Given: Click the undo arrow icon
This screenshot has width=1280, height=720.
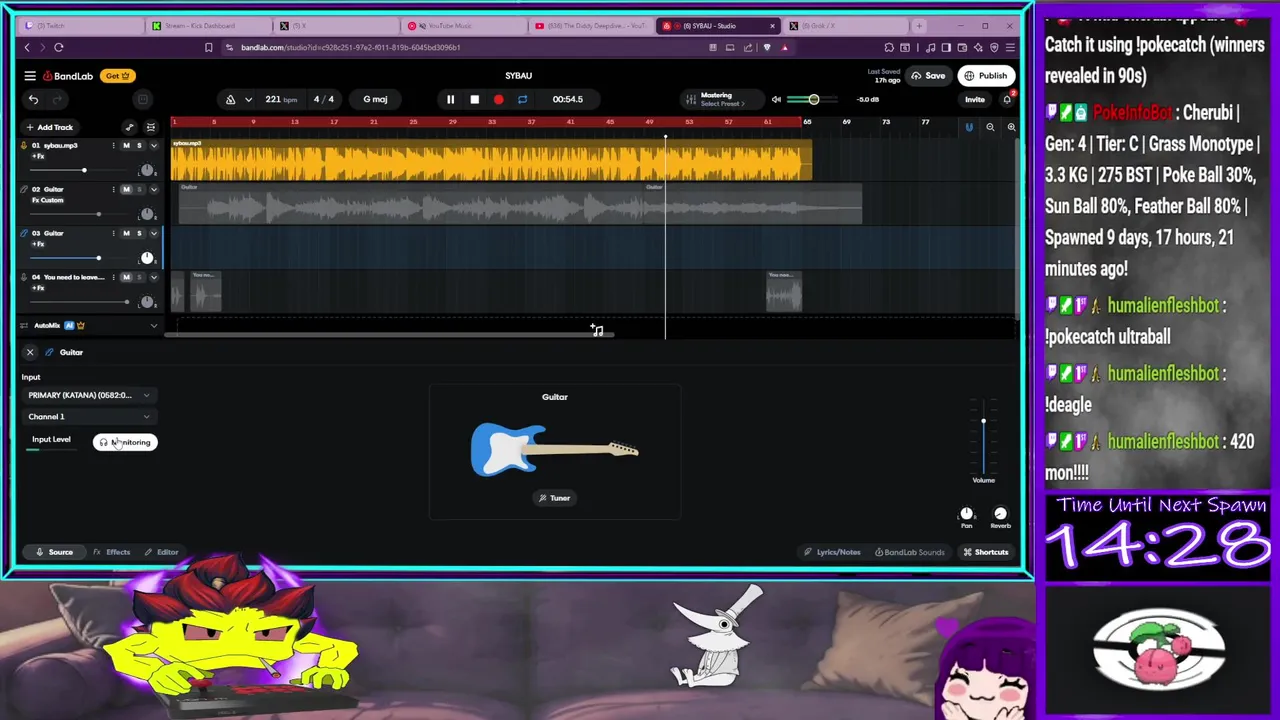Looking at the screenshot, I should [33, 99].
